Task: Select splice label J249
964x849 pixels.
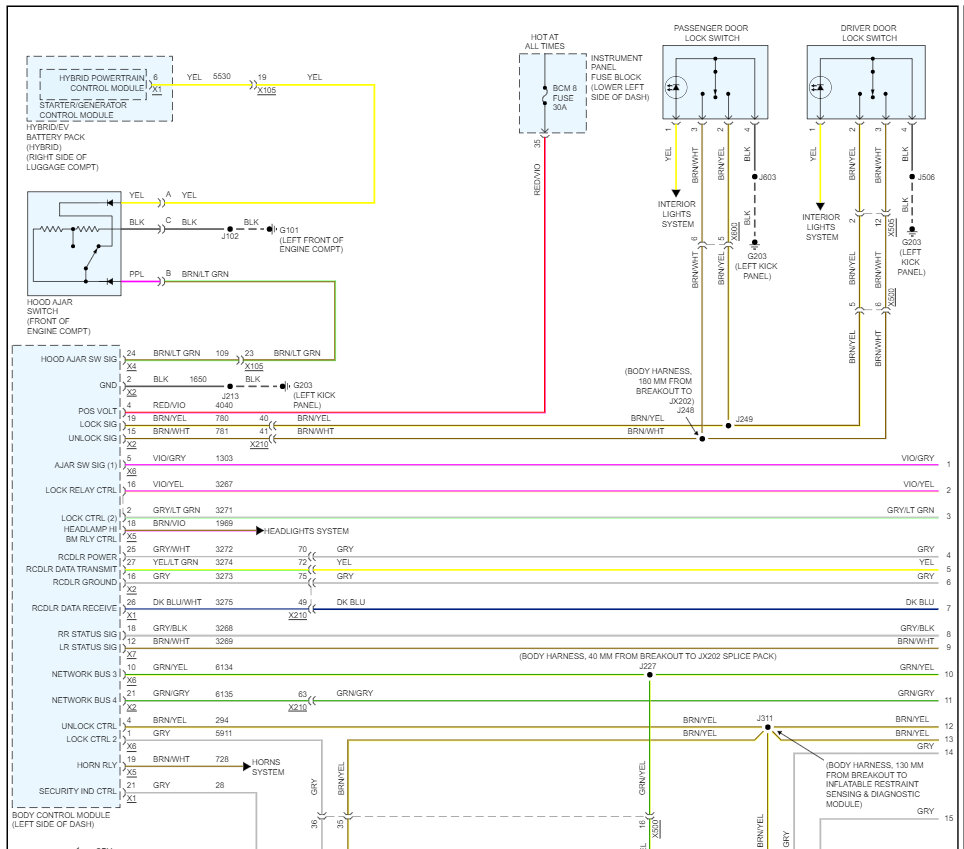Action: tap(744, 419)
